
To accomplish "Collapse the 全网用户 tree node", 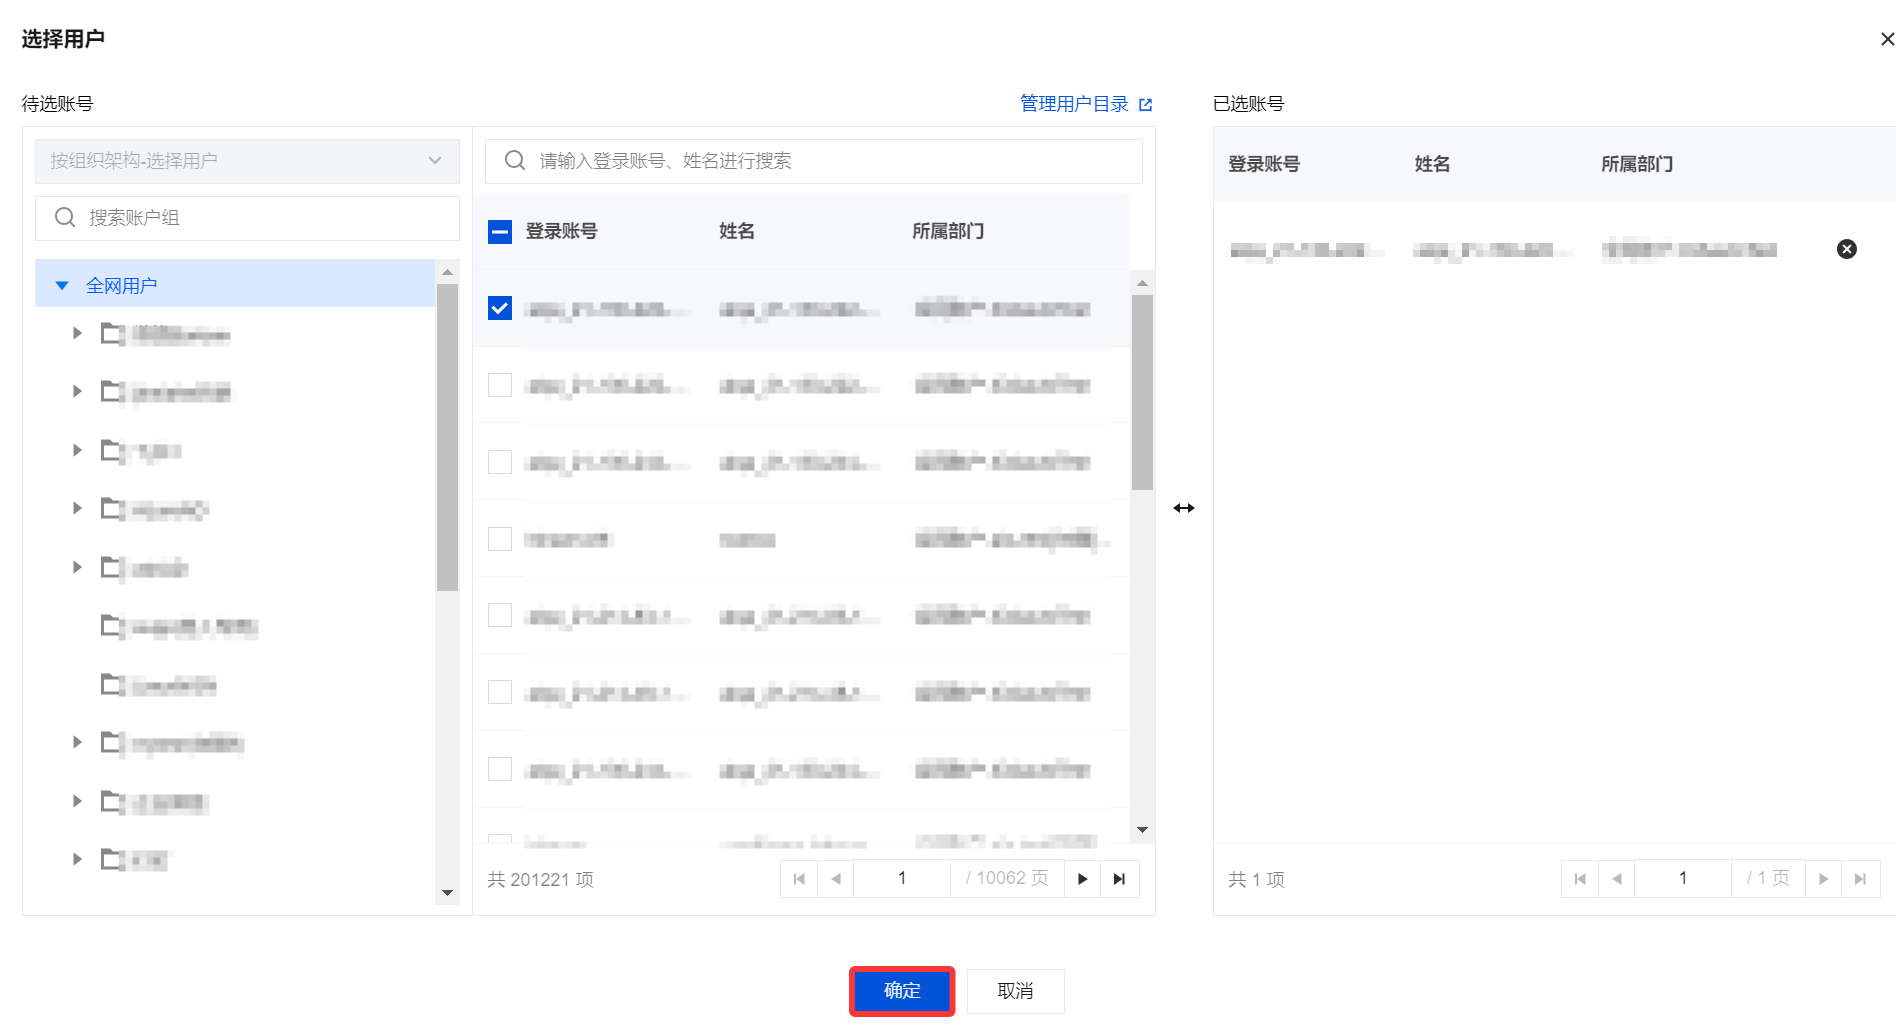I will (62, 286).
